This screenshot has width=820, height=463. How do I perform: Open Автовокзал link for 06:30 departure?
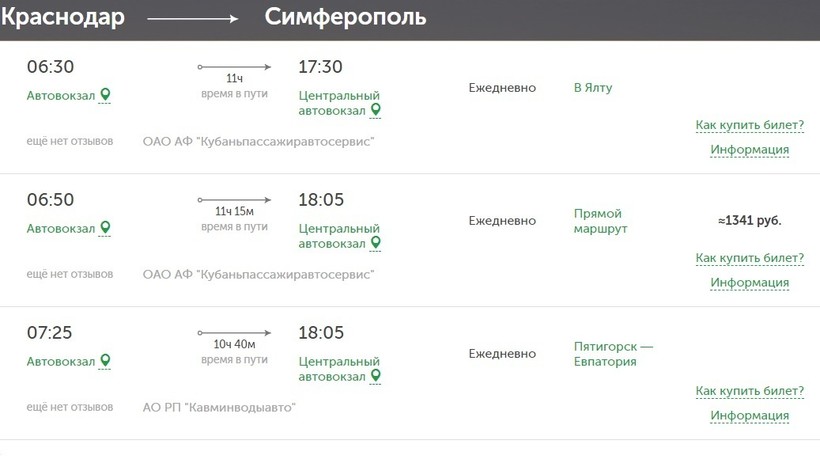pyautogui.click(x=61, y=95)
